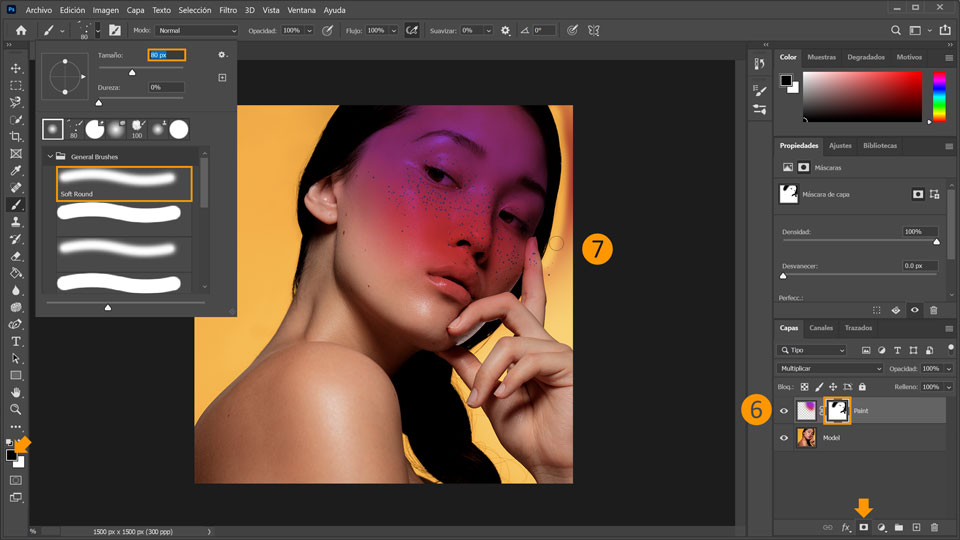Hide the Model layer with eye icon

click(x=784, y=438)
